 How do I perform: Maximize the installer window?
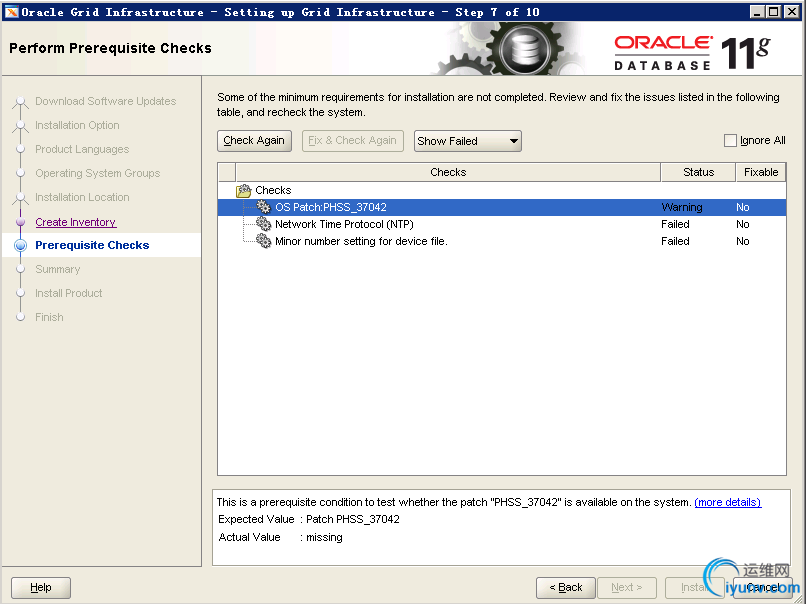(774, 12)
